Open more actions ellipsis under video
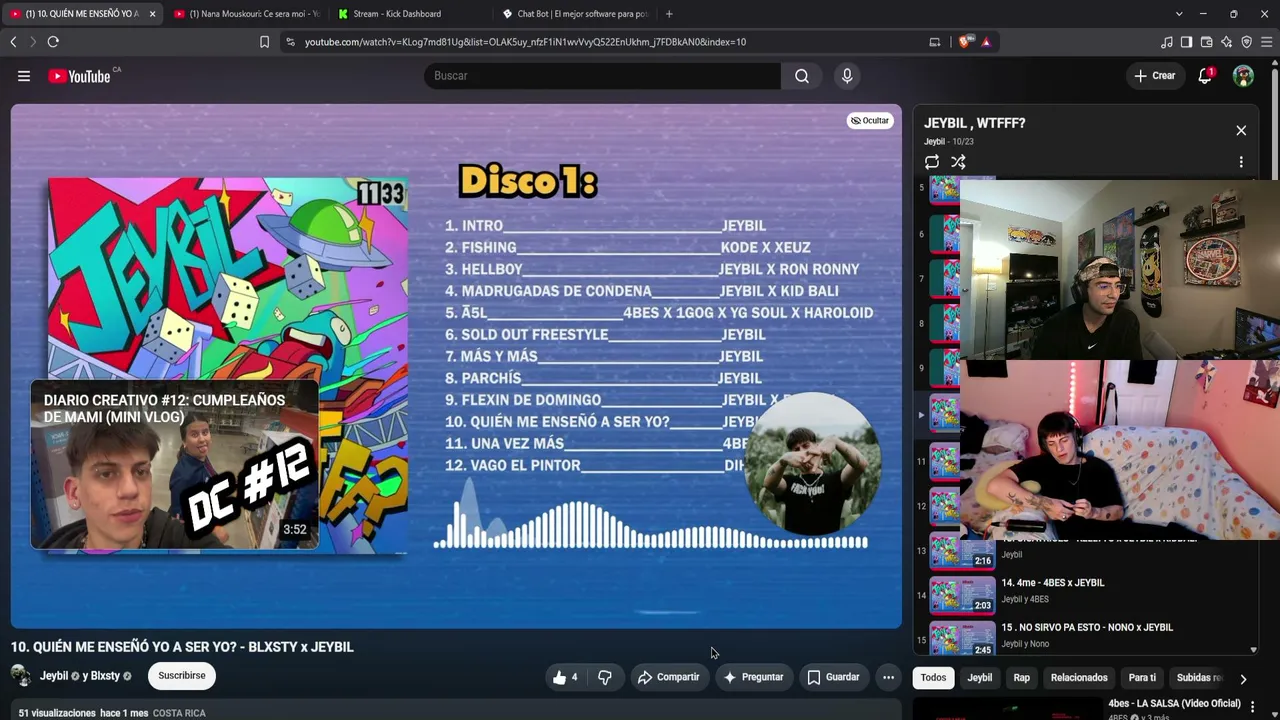The image size is (1280, 720). coord(888,677)
